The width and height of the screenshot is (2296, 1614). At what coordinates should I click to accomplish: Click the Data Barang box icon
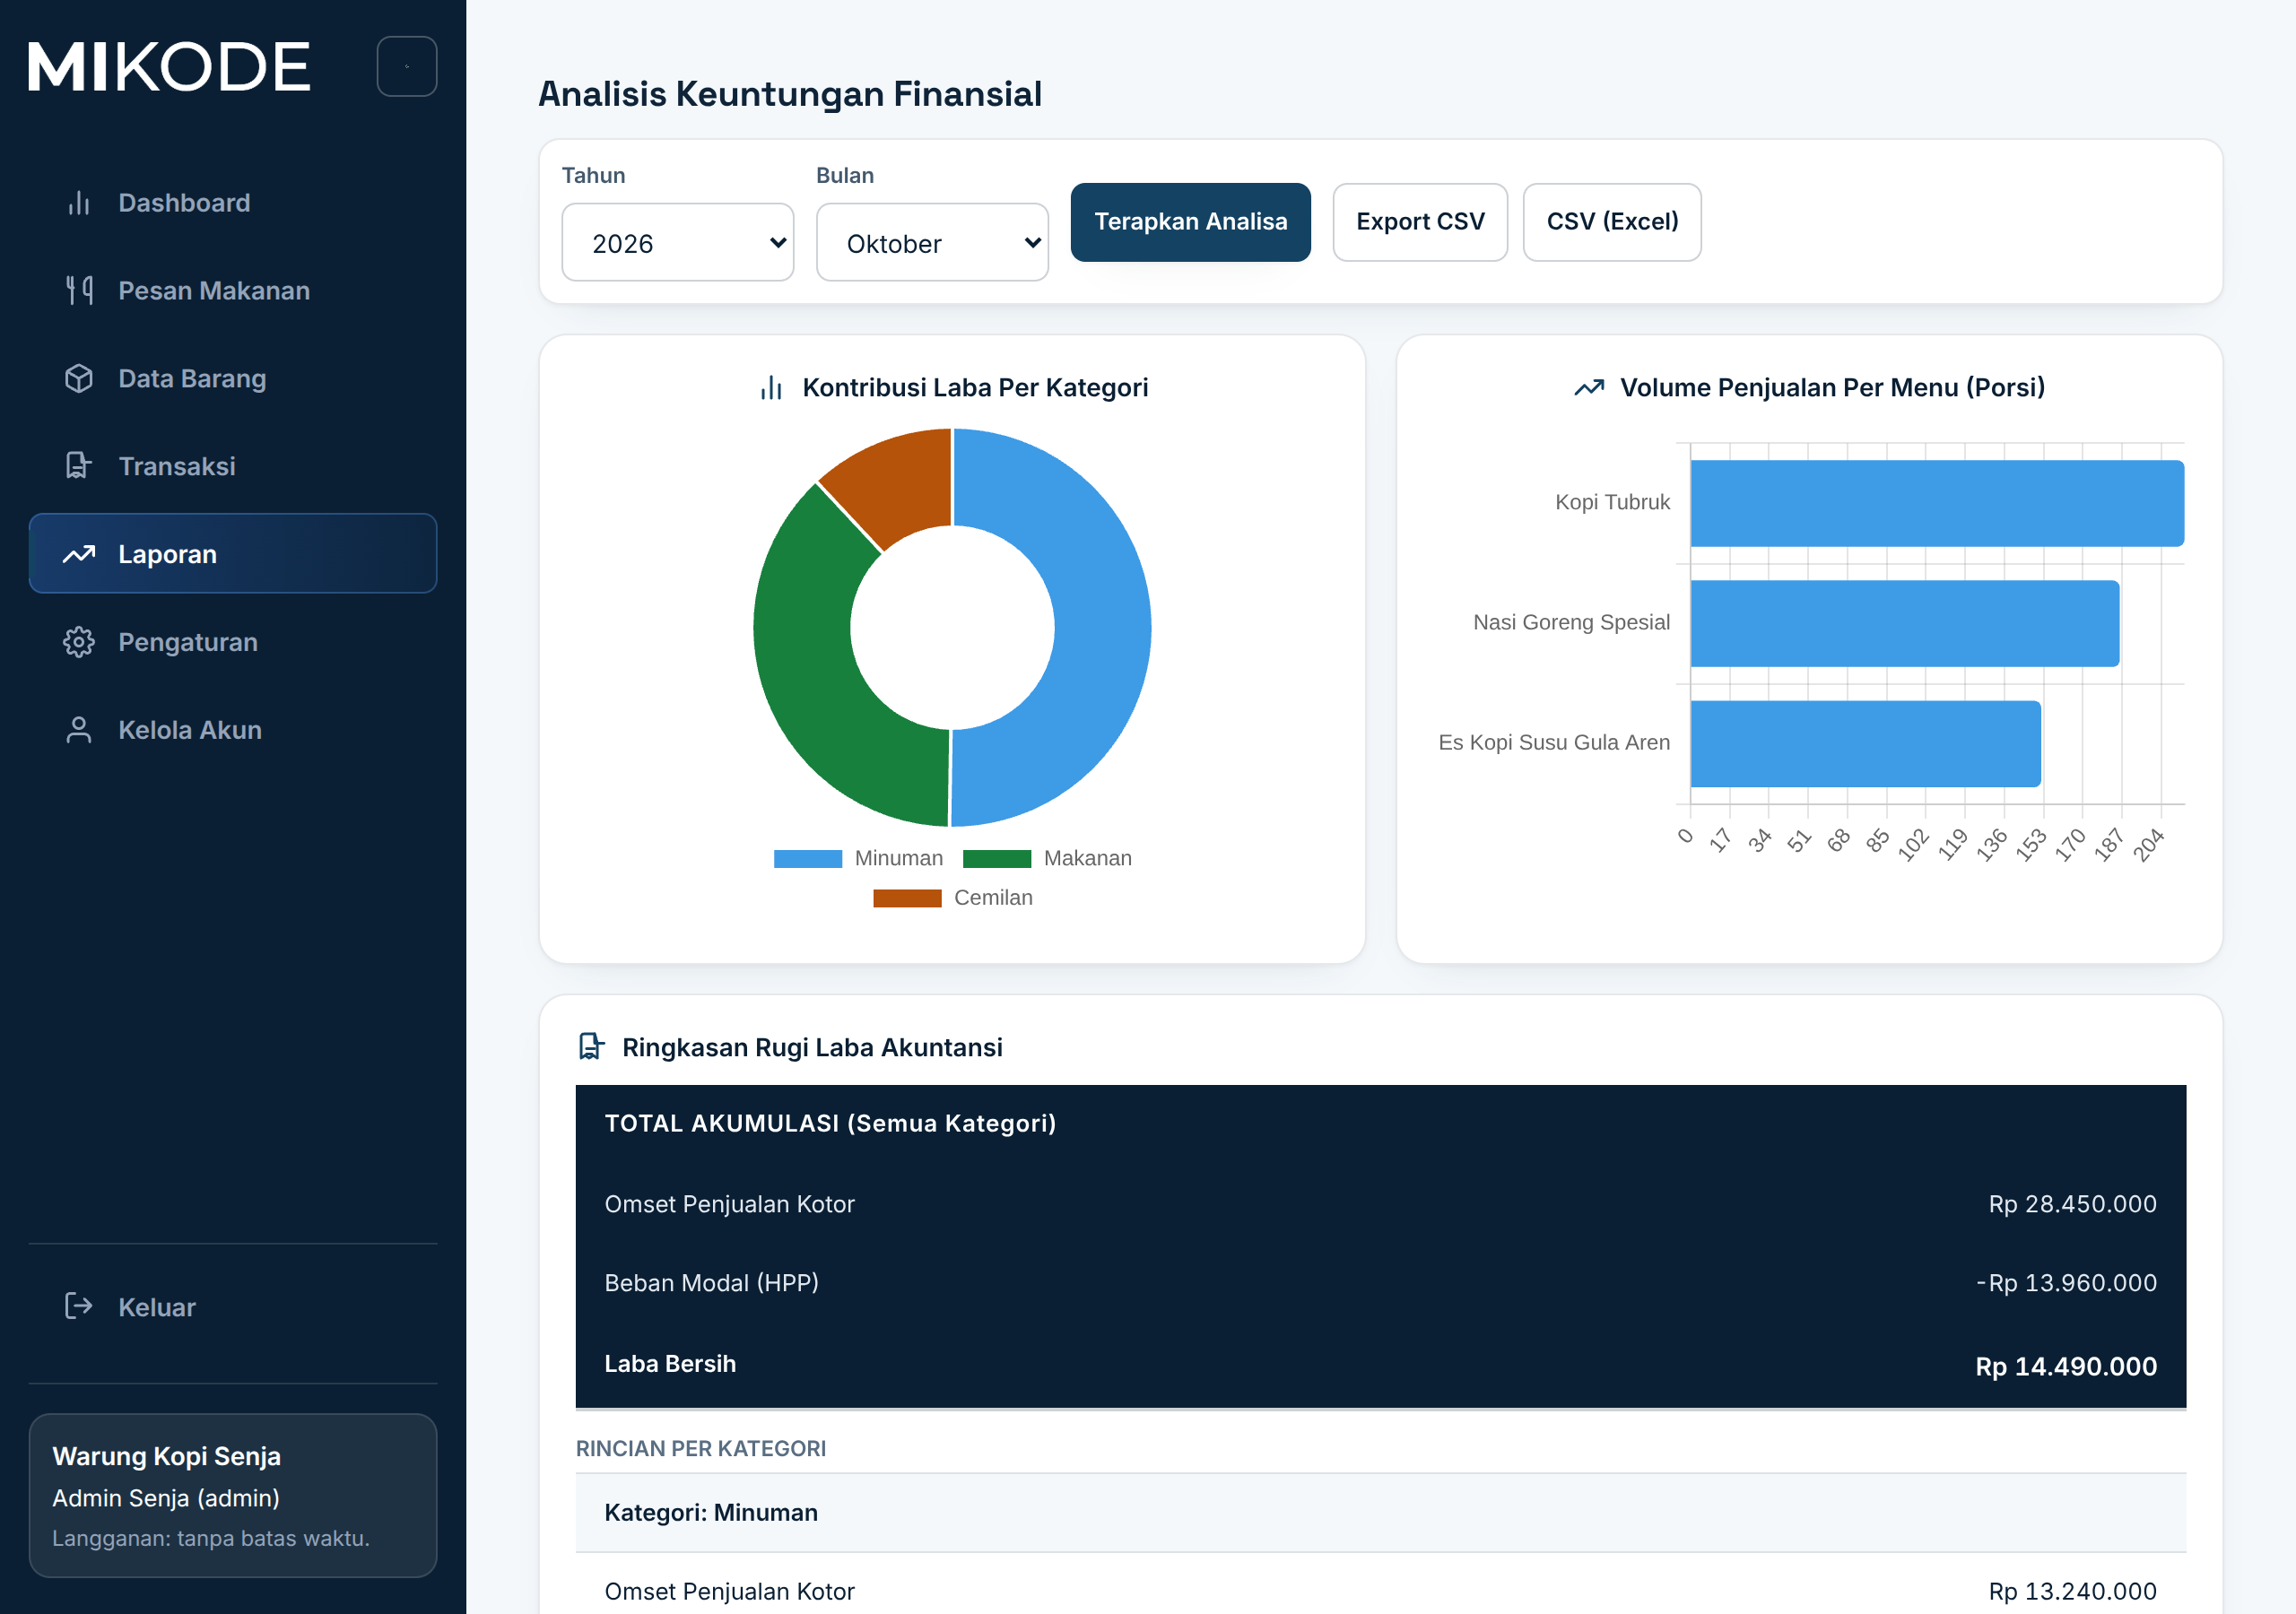tap(79, 379)
